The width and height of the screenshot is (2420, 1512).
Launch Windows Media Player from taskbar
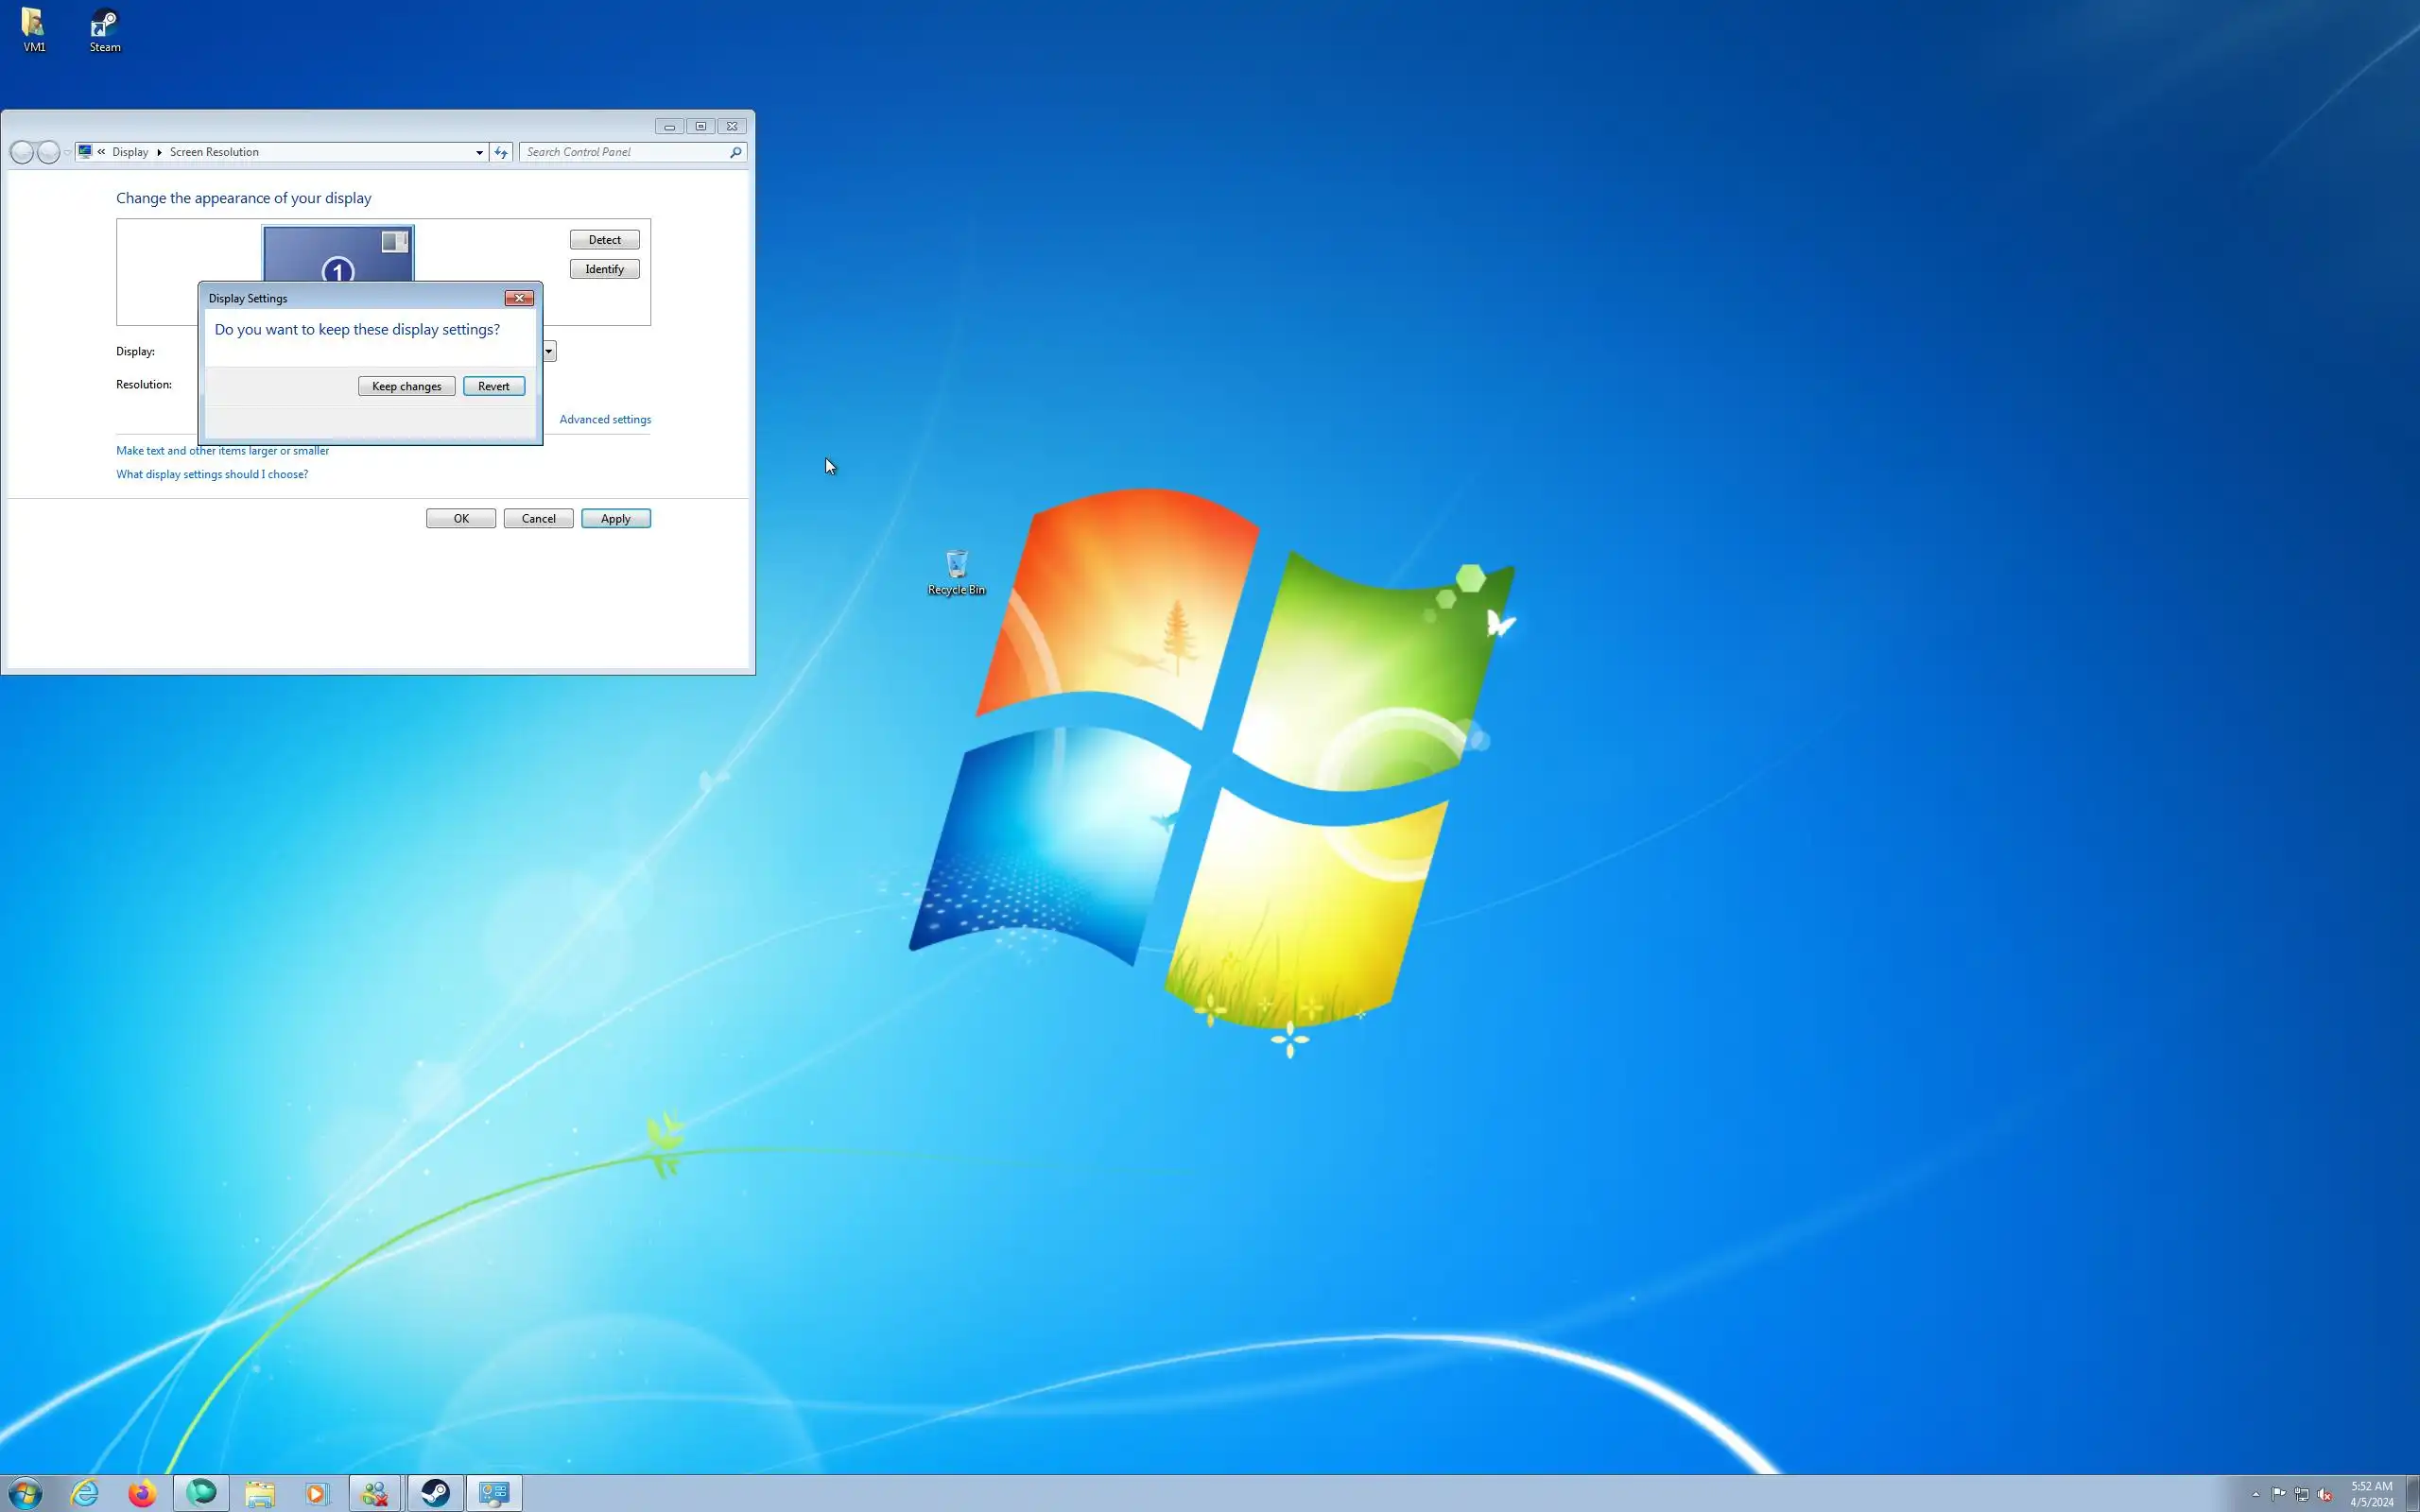tap(316, 1493)
